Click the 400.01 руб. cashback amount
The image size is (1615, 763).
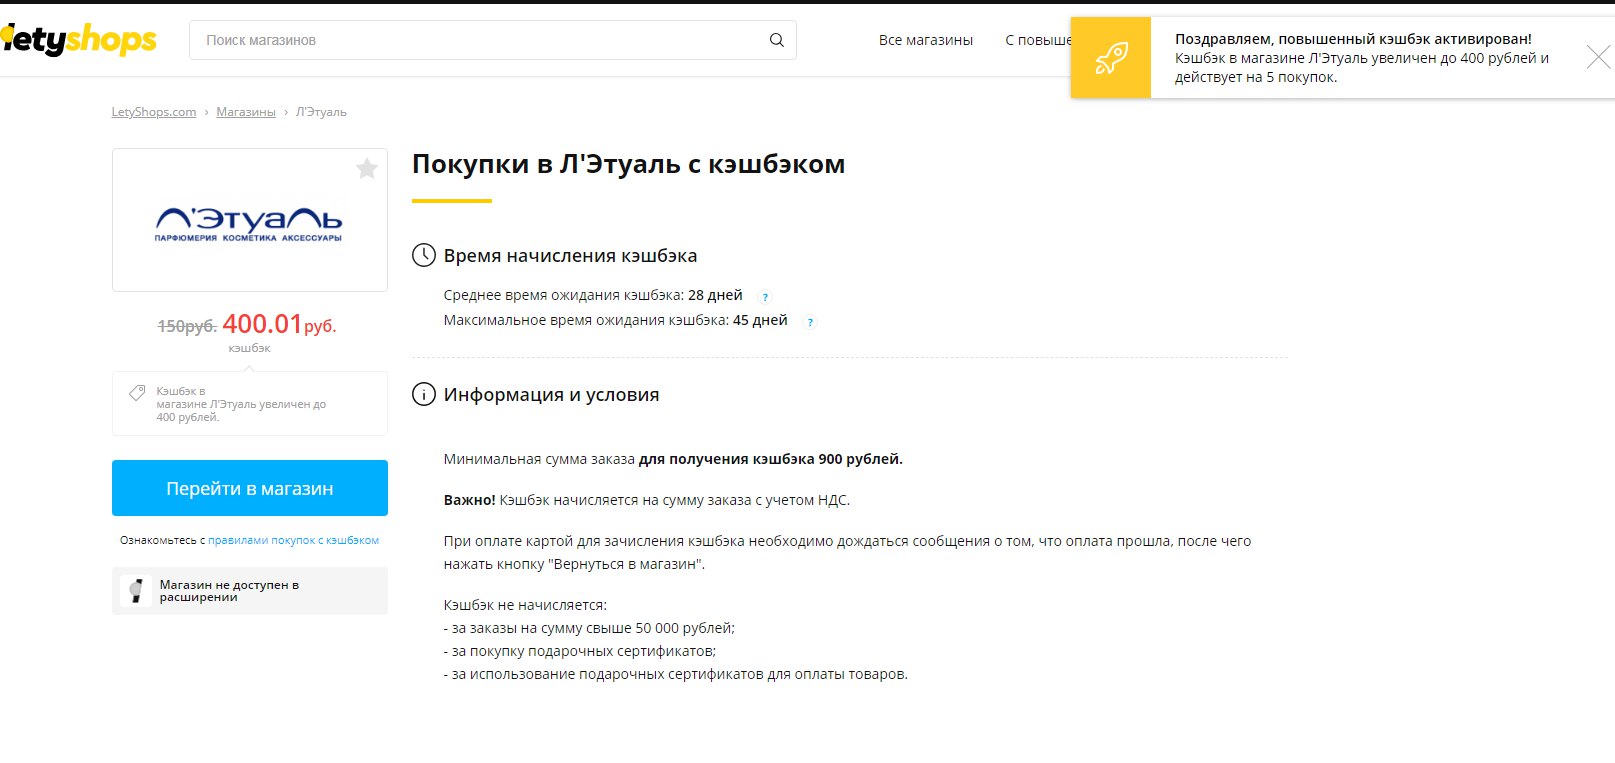coord(279,324)
